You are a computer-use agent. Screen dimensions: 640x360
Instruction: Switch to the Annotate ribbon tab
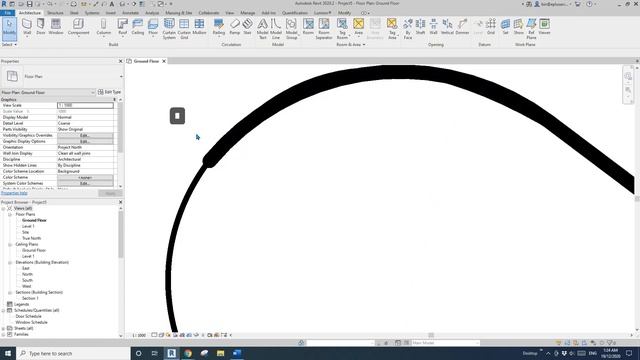click(130, 13)
